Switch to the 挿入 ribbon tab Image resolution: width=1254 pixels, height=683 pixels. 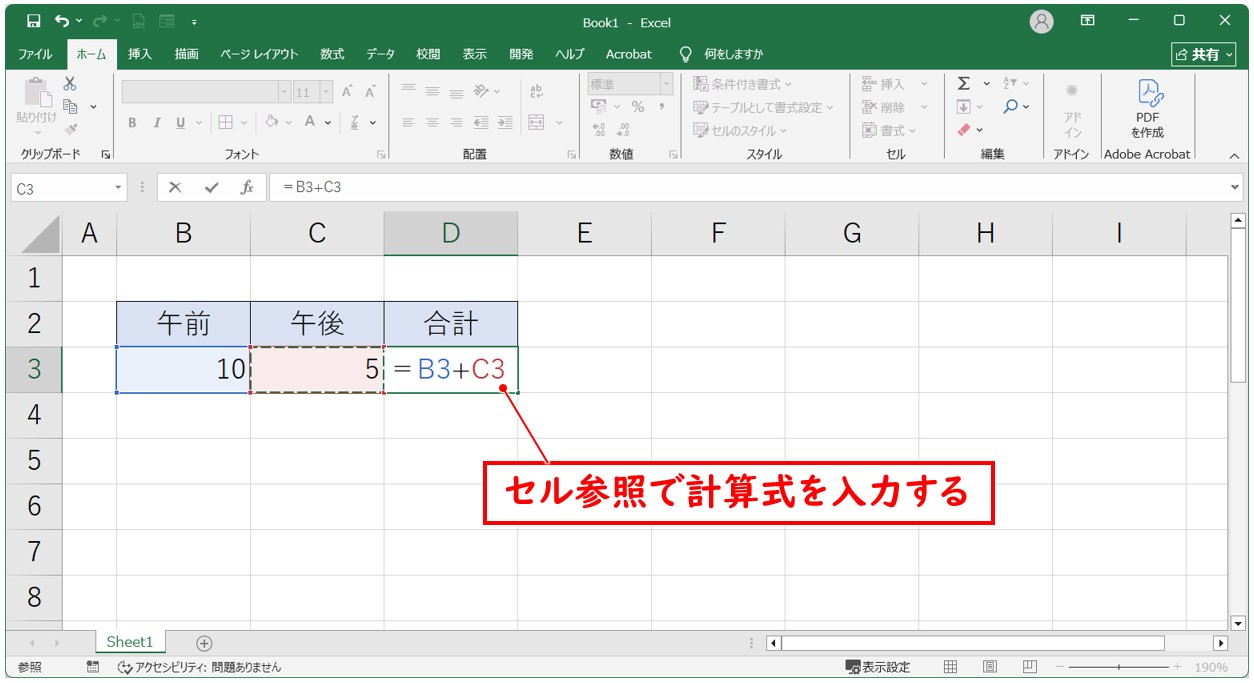coord(139,54)
